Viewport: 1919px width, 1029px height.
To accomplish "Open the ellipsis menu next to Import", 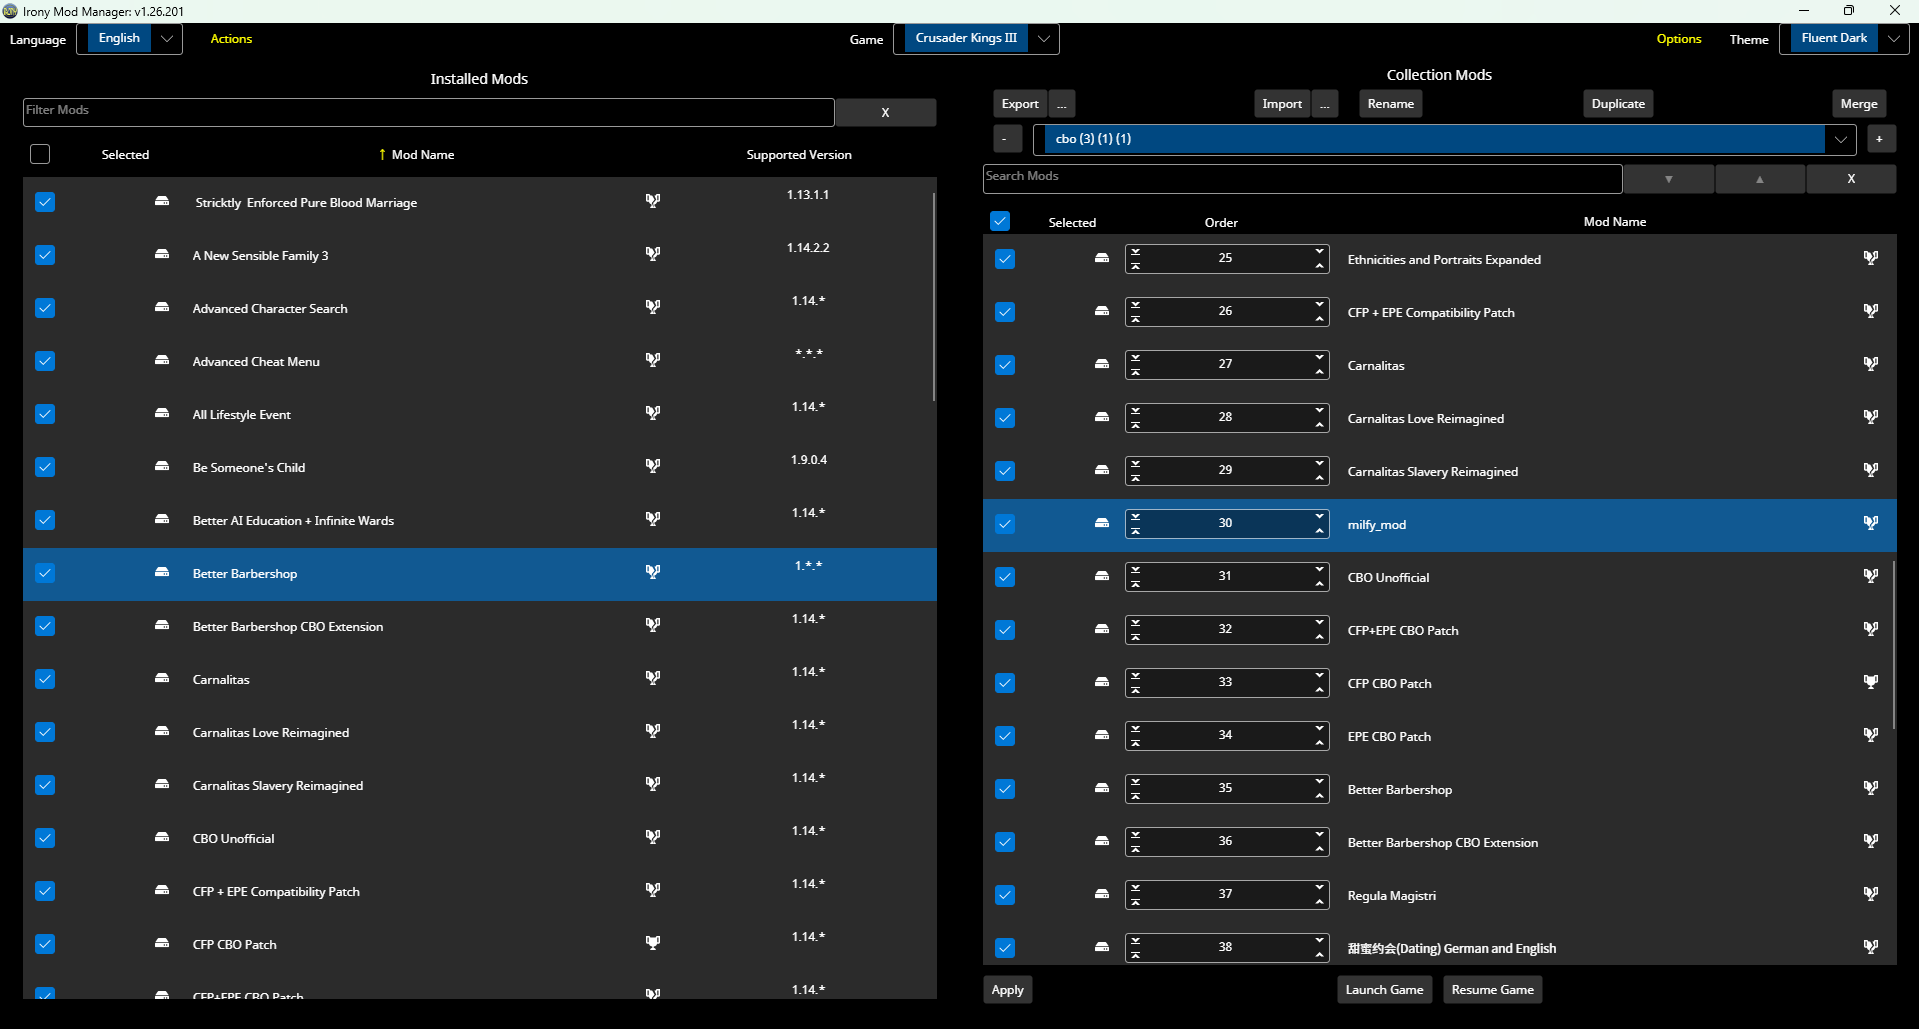I will tap(1325, 104).
